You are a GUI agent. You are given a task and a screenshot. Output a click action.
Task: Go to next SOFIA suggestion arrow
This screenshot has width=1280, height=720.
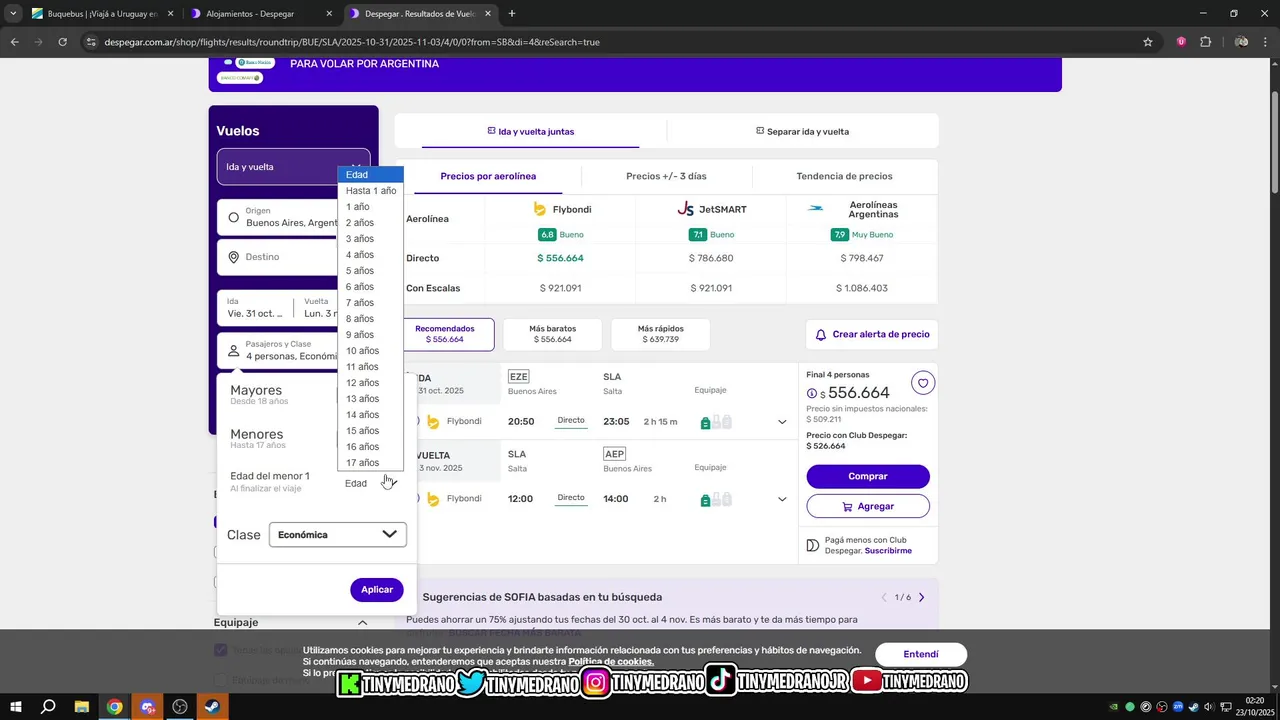[x=921, y=597]
